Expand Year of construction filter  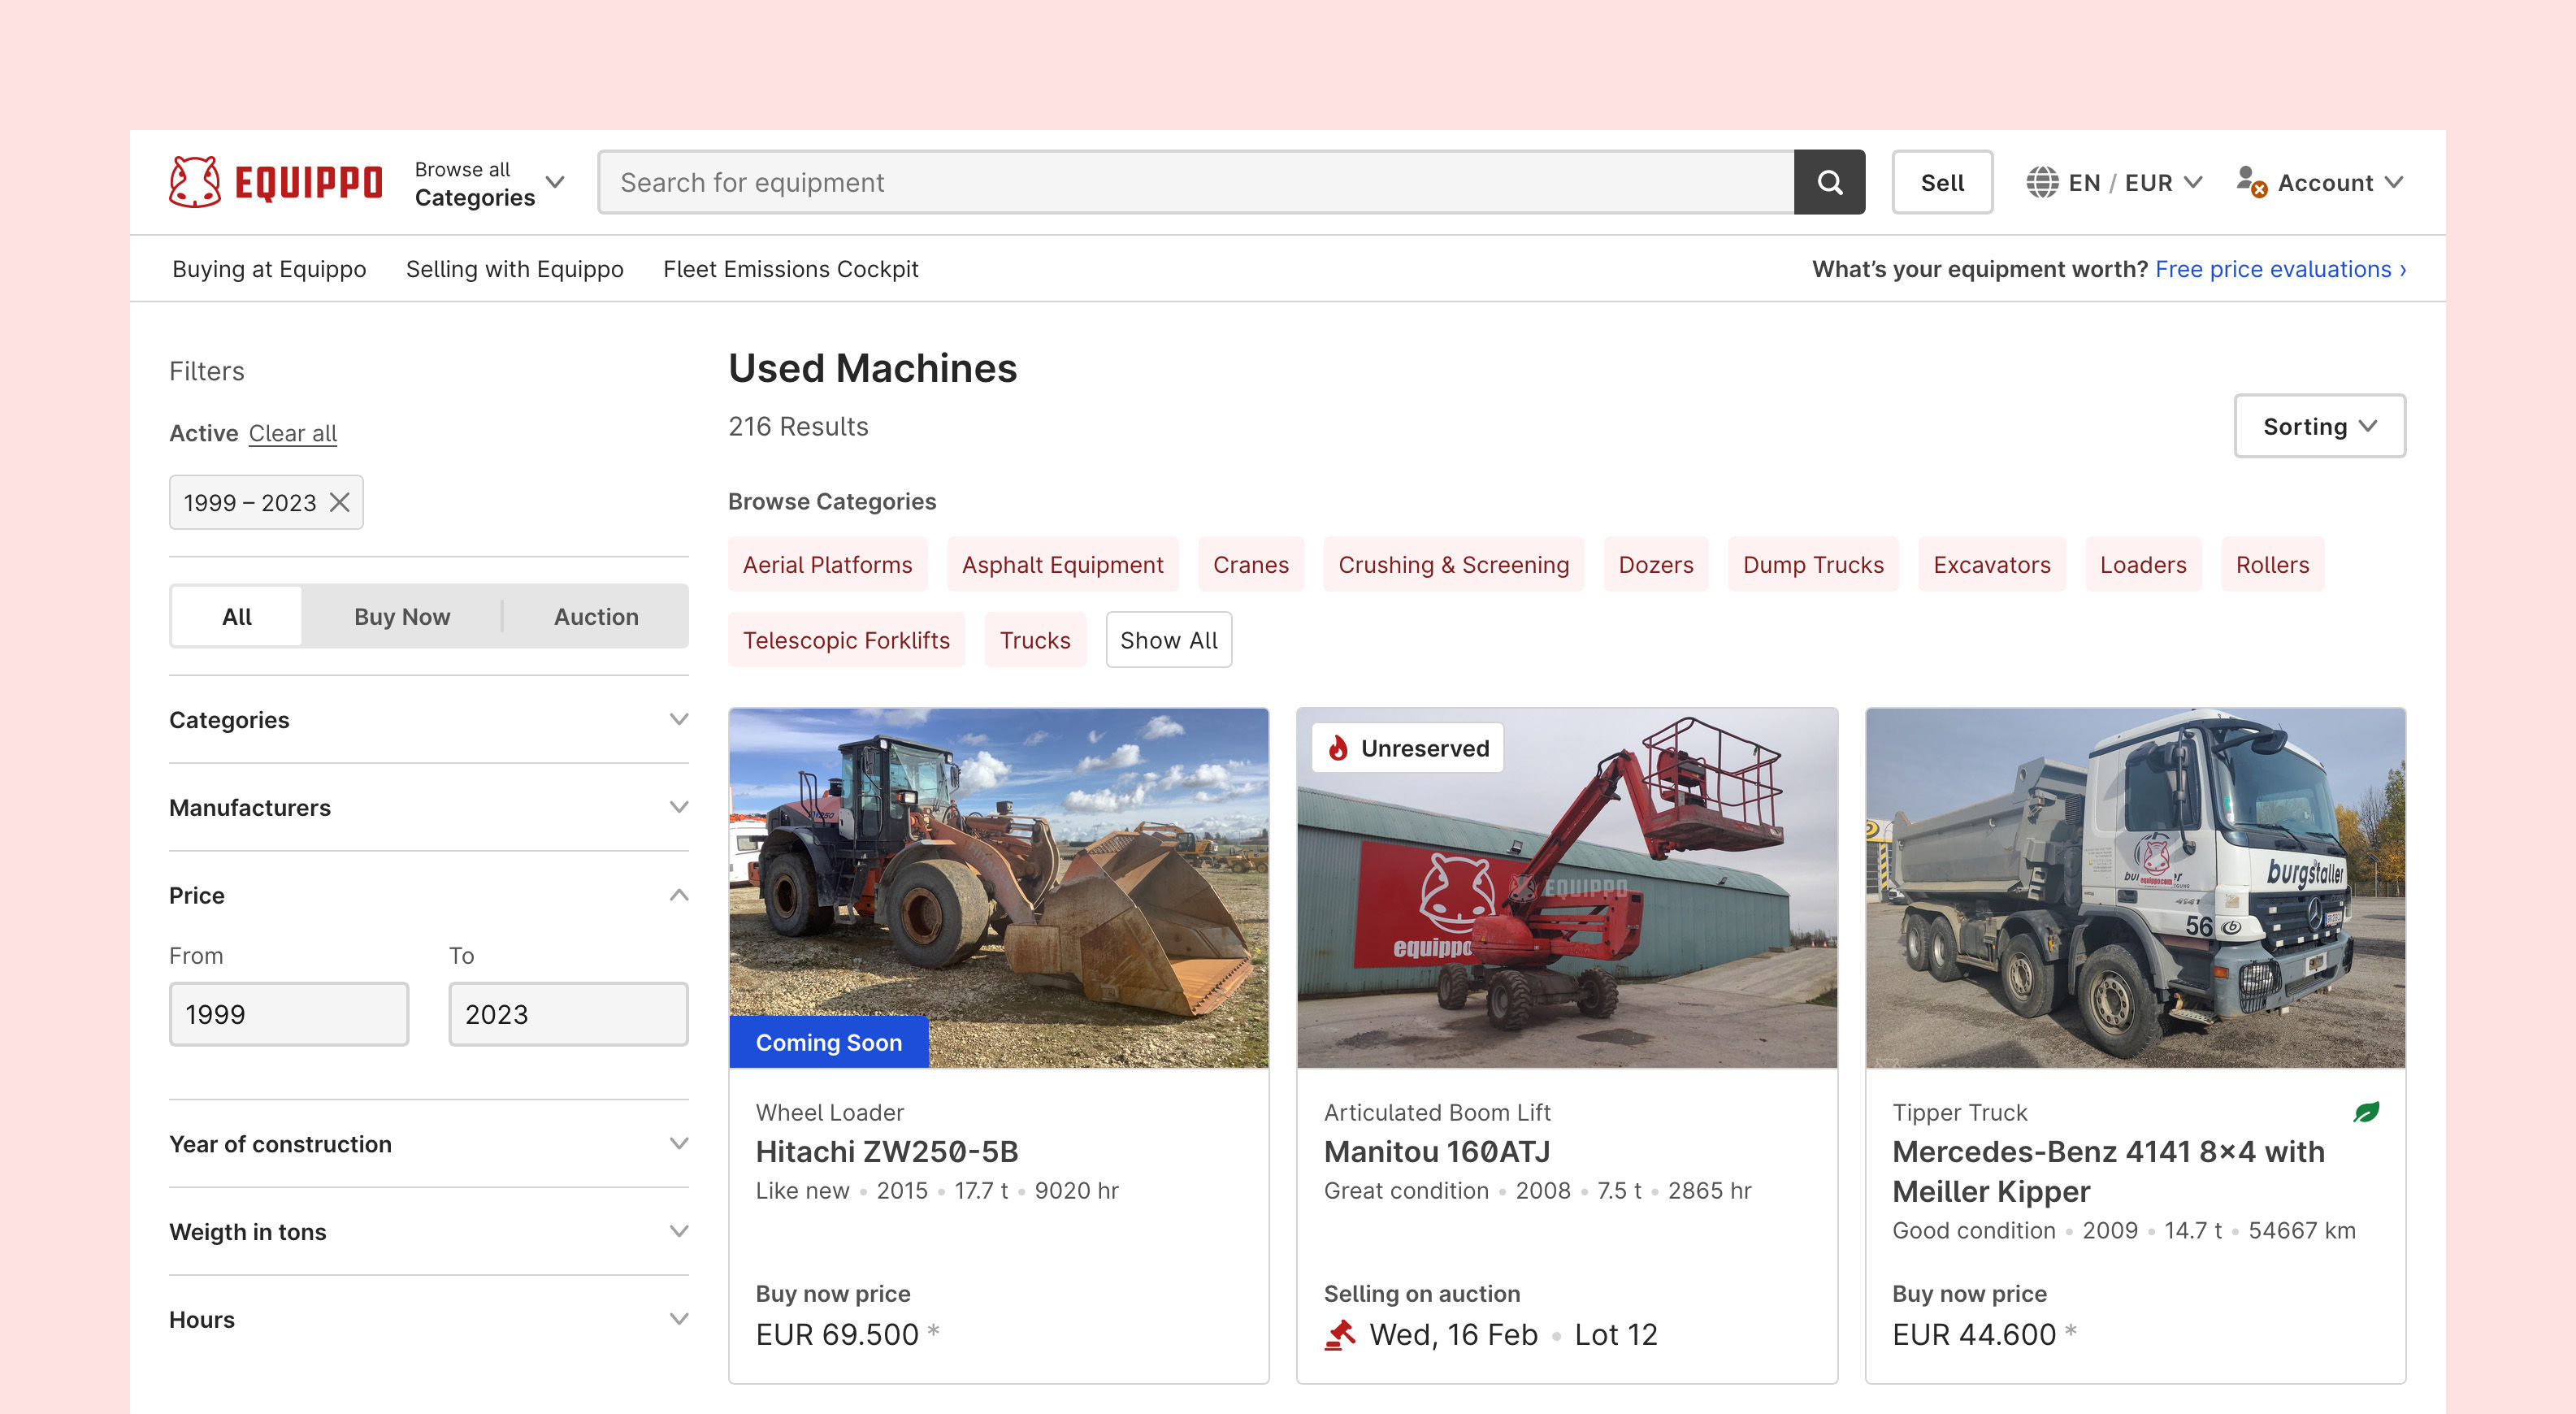tap(428, 1144)
